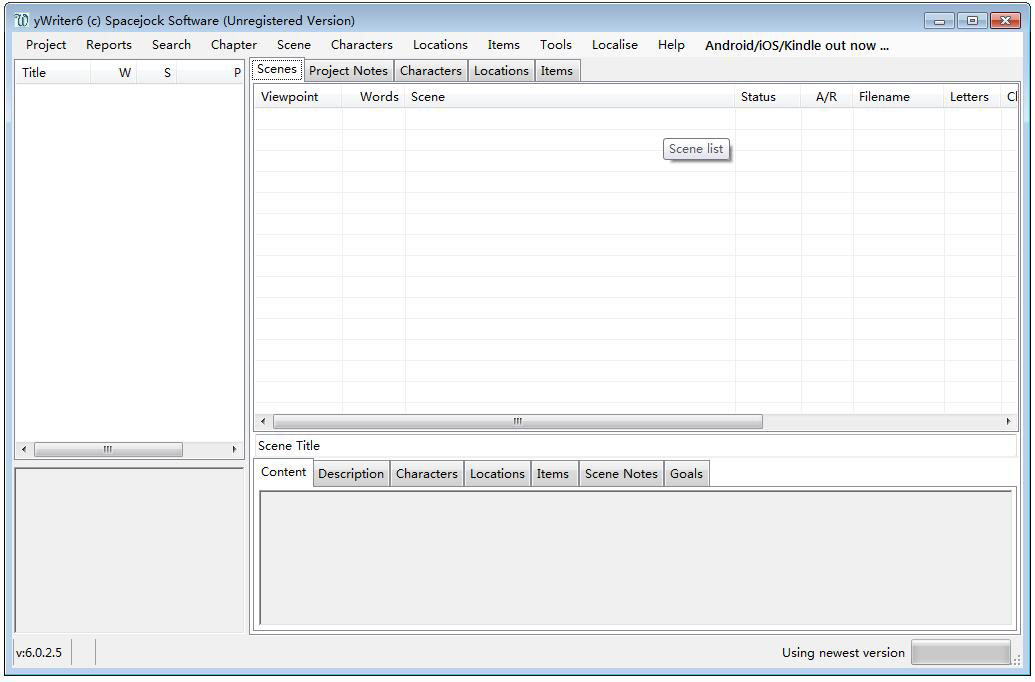Click the S column header in chapter list

156,73
